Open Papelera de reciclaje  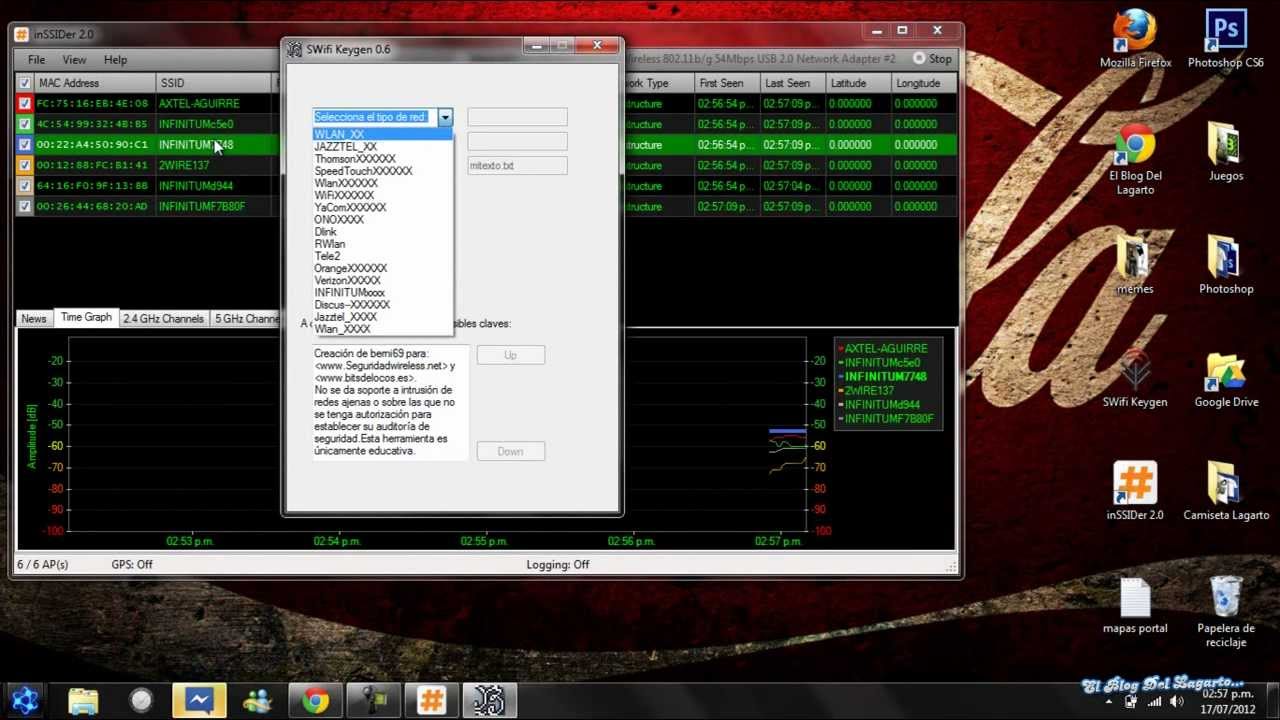point(1225,611)
